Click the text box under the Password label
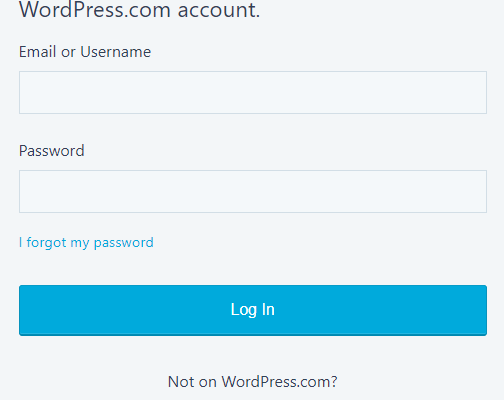 click(253, 191)
